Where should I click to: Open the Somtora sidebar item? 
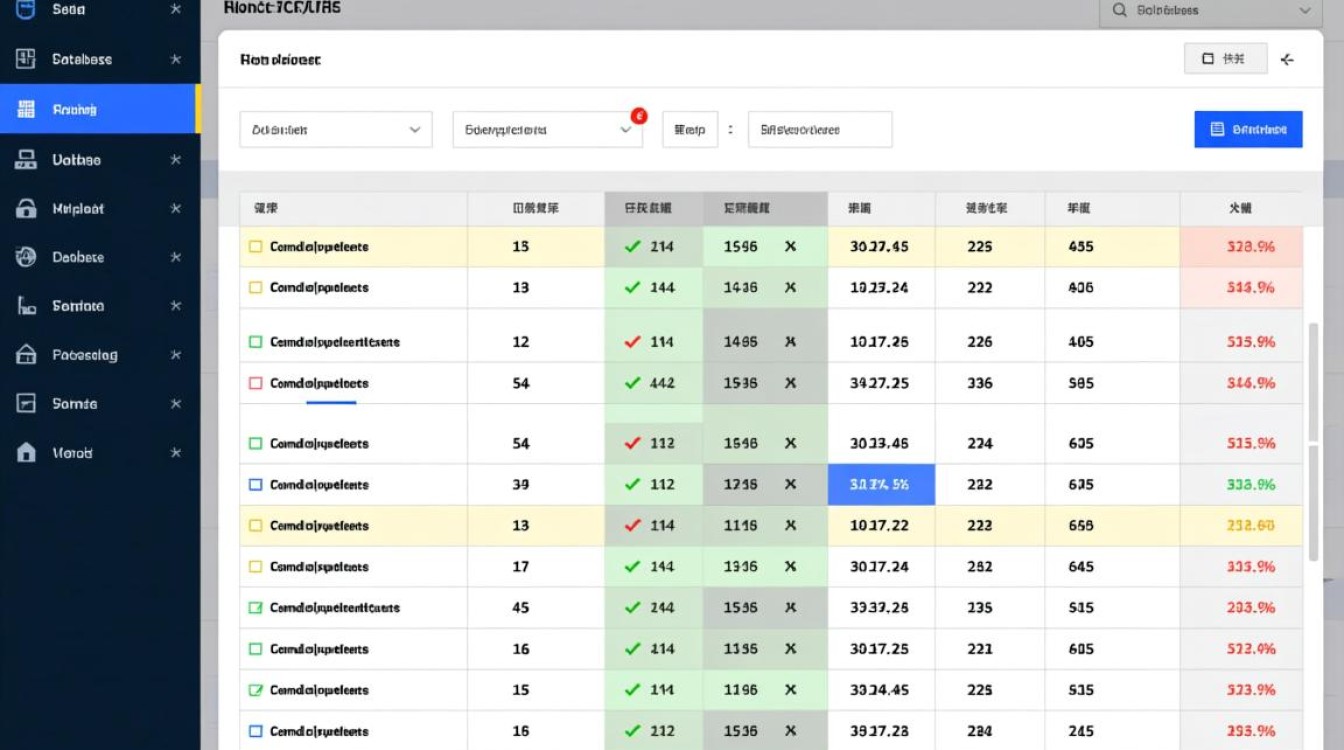coord(100,306)
